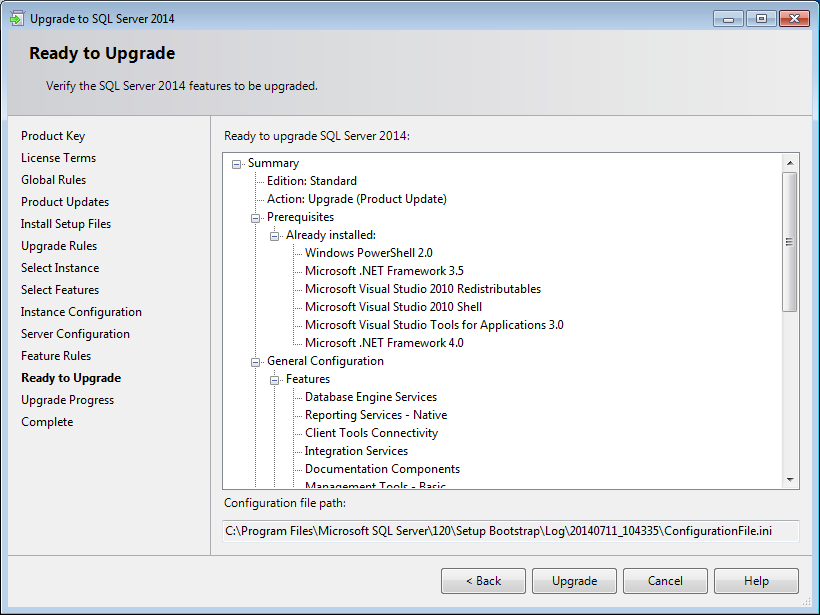The width and height of the screenshot is (820, 615).
Task: Open the Select Features step
Action: tap(60, 290)
